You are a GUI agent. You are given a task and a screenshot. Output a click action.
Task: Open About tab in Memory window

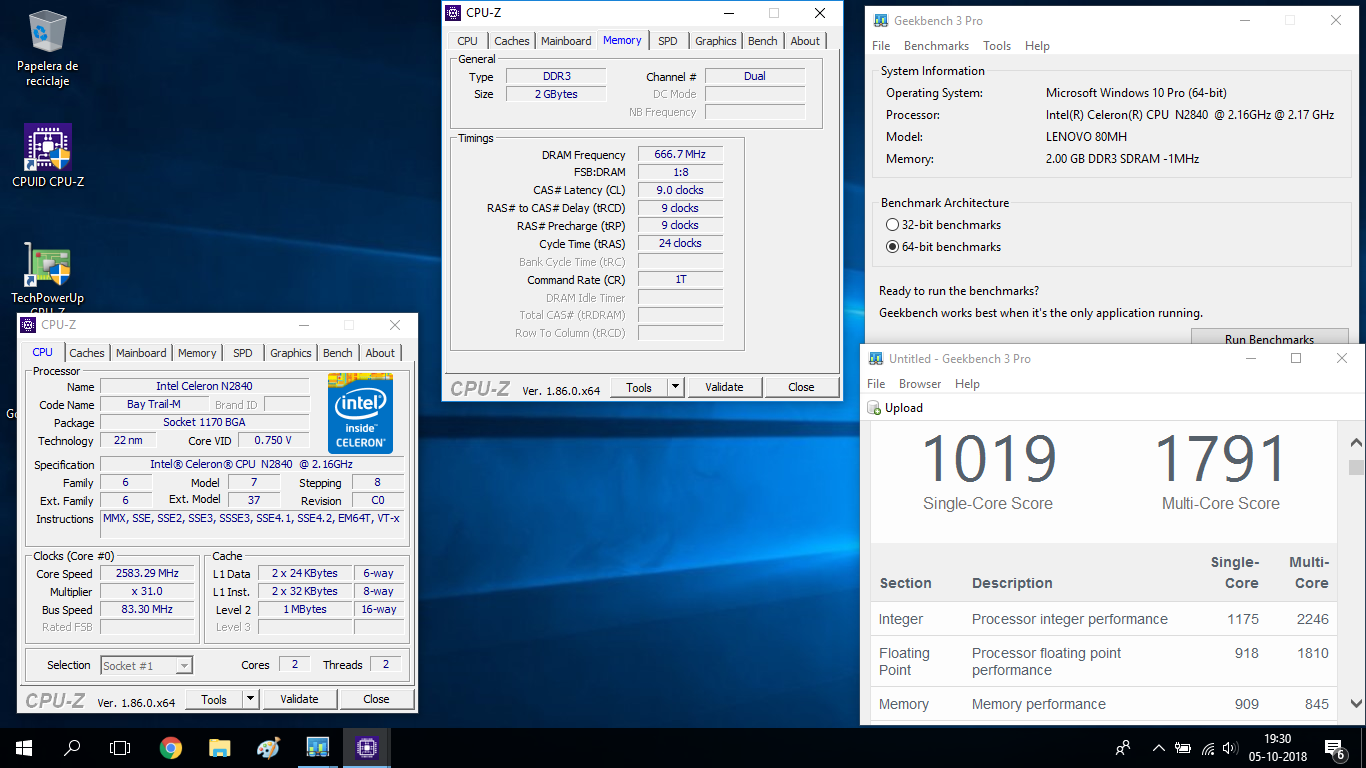click(805, 41)
